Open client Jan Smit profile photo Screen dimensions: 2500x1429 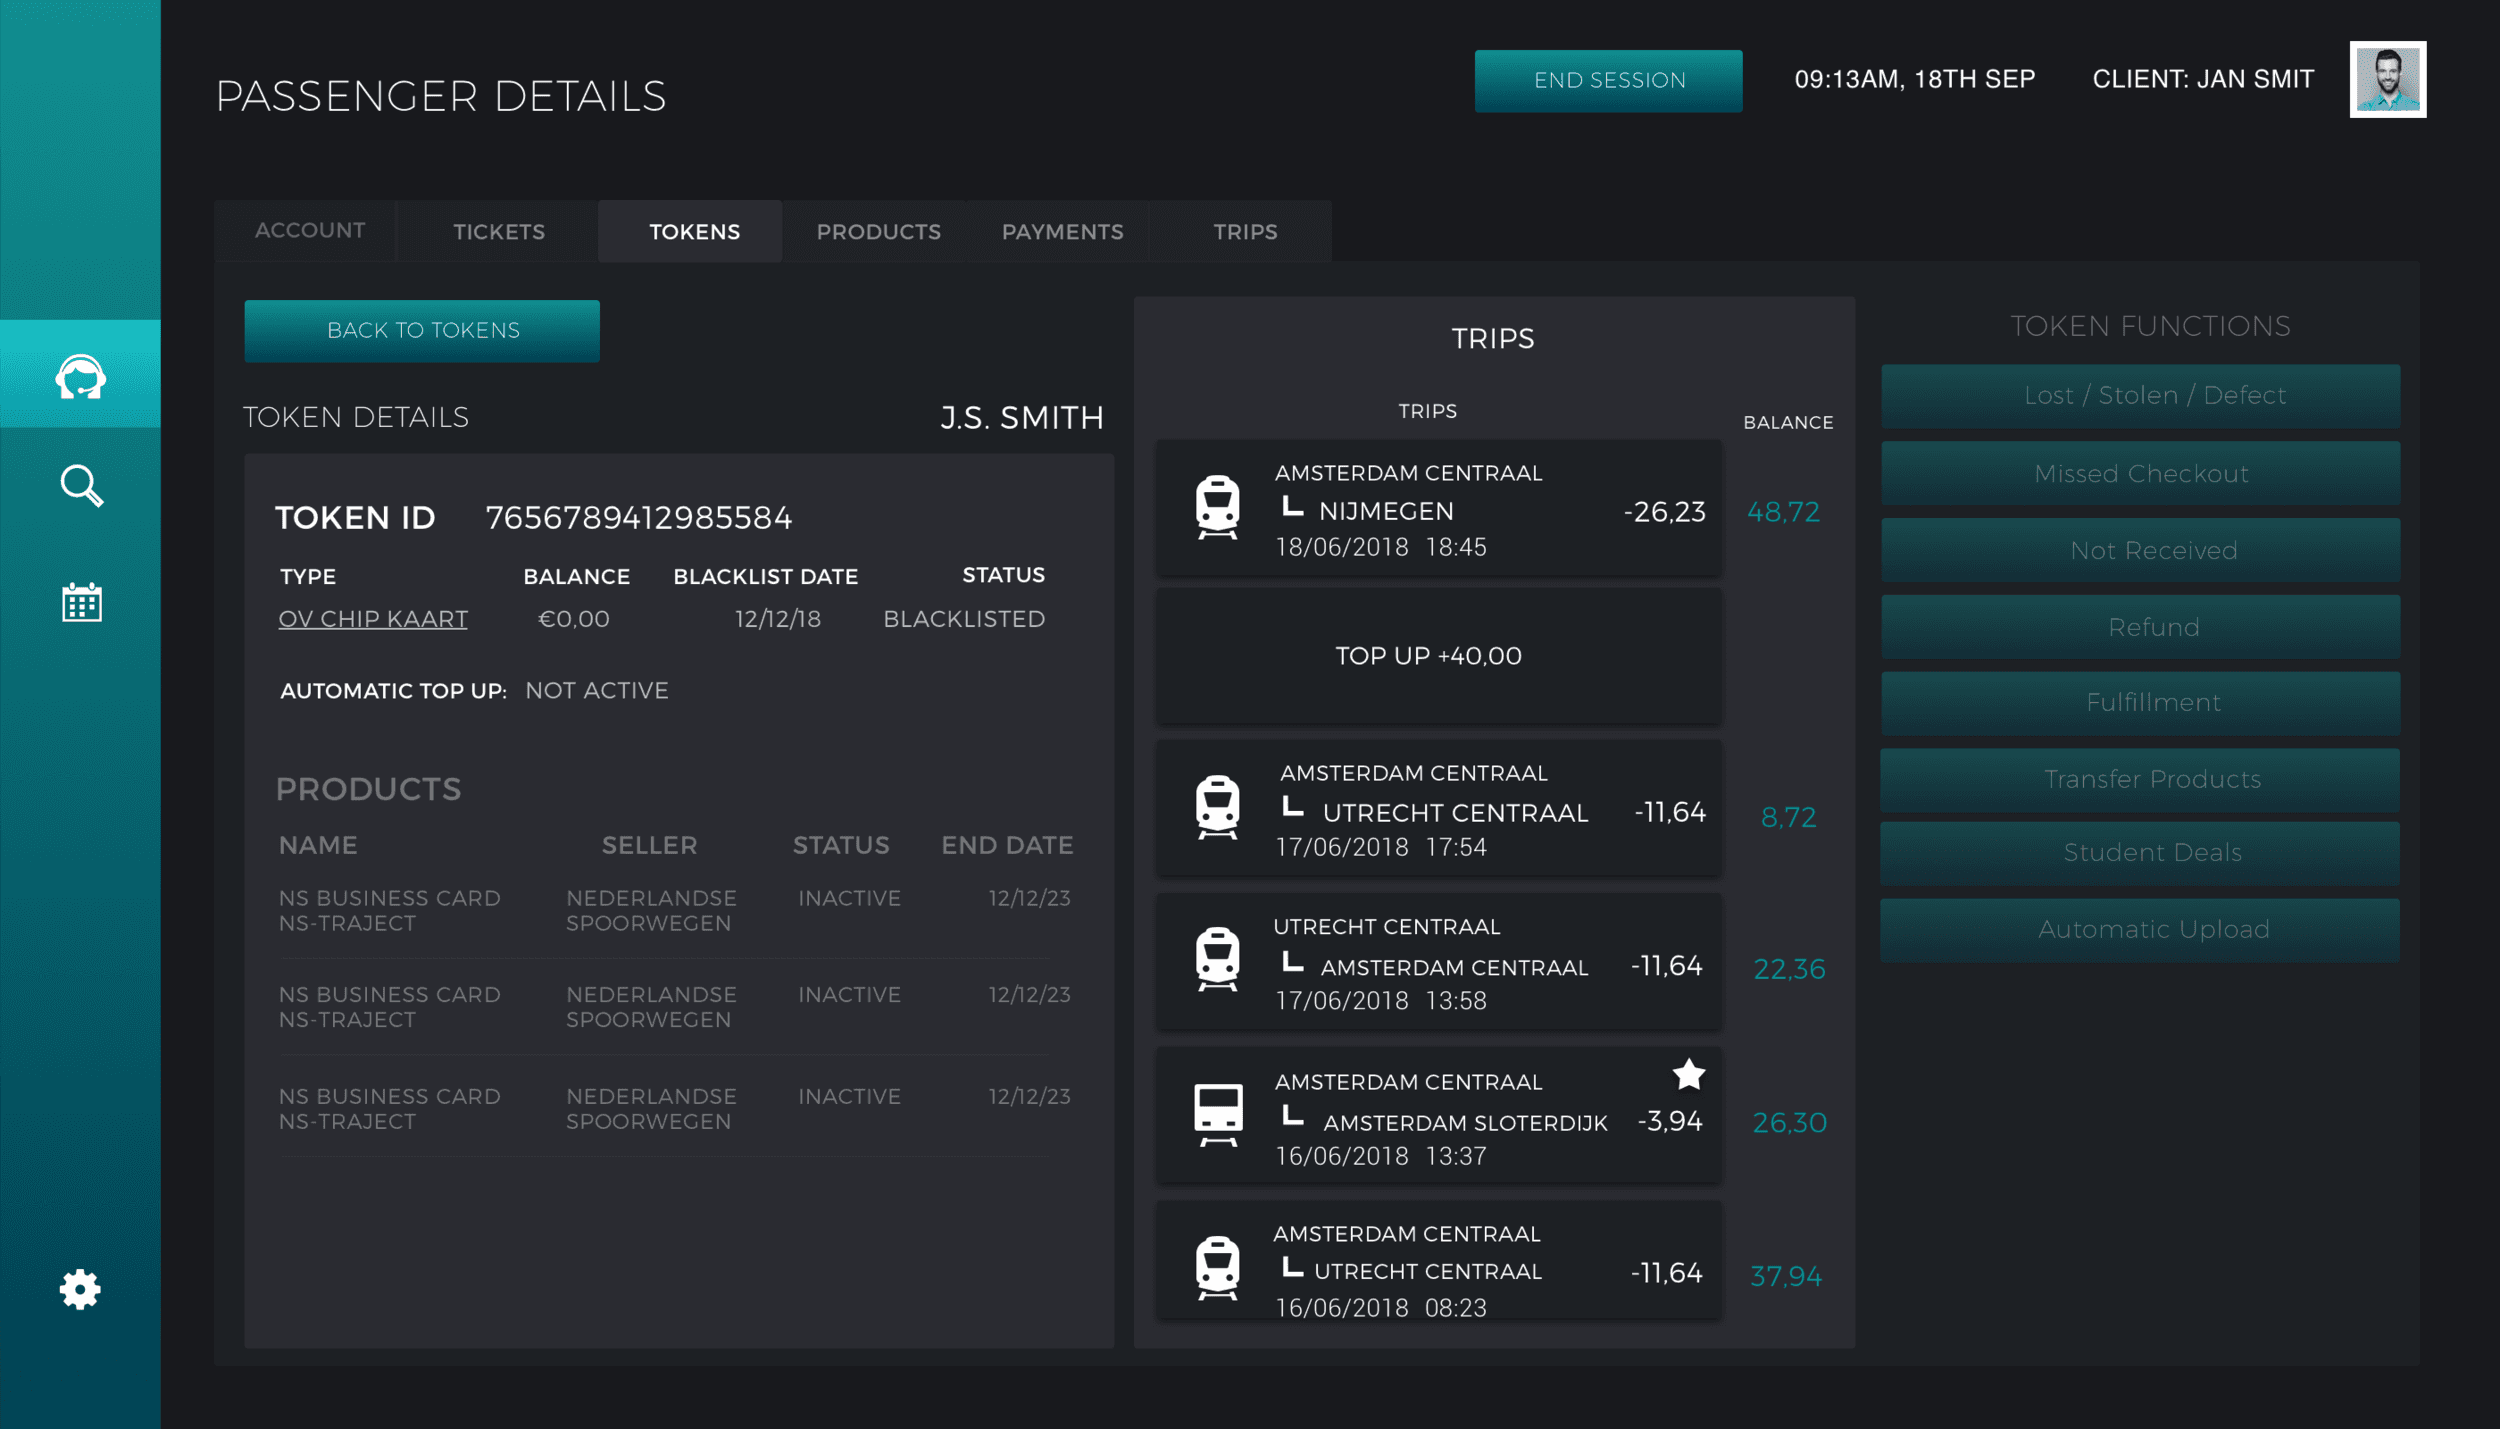click(x=2387, y=80)
